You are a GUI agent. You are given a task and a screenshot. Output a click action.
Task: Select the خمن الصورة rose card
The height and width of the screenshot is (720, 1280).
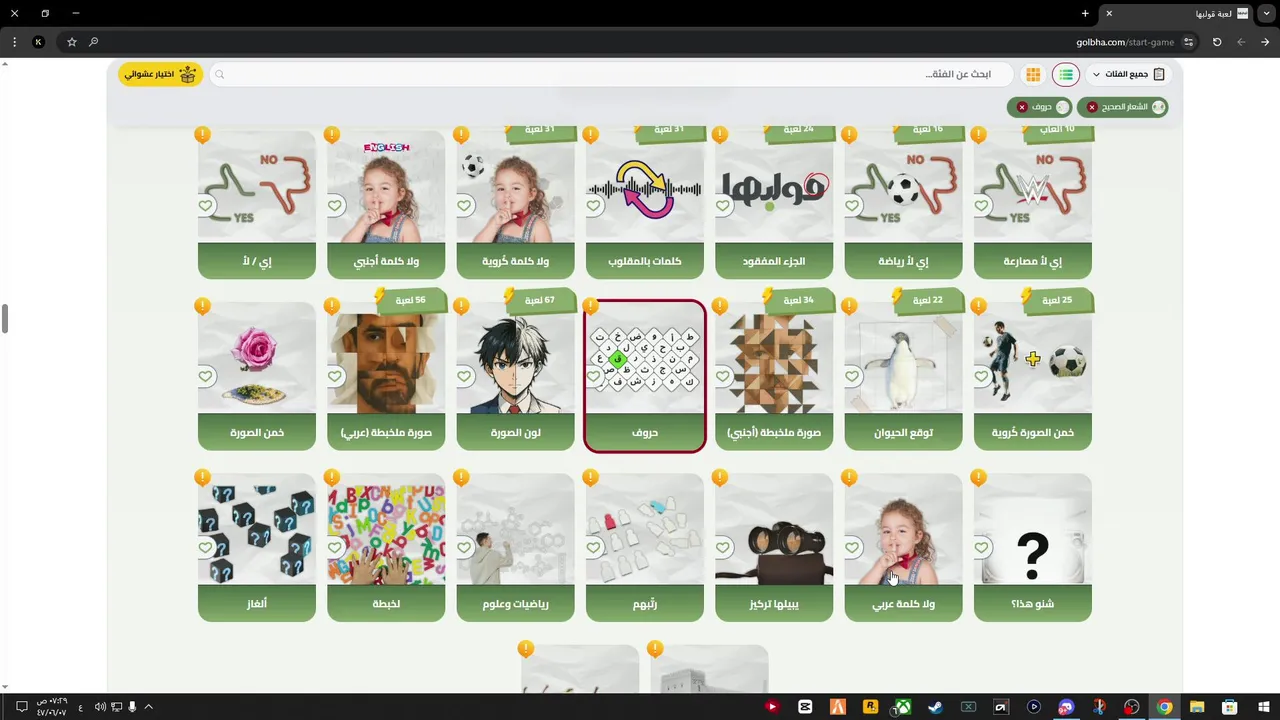coord(257,375)
